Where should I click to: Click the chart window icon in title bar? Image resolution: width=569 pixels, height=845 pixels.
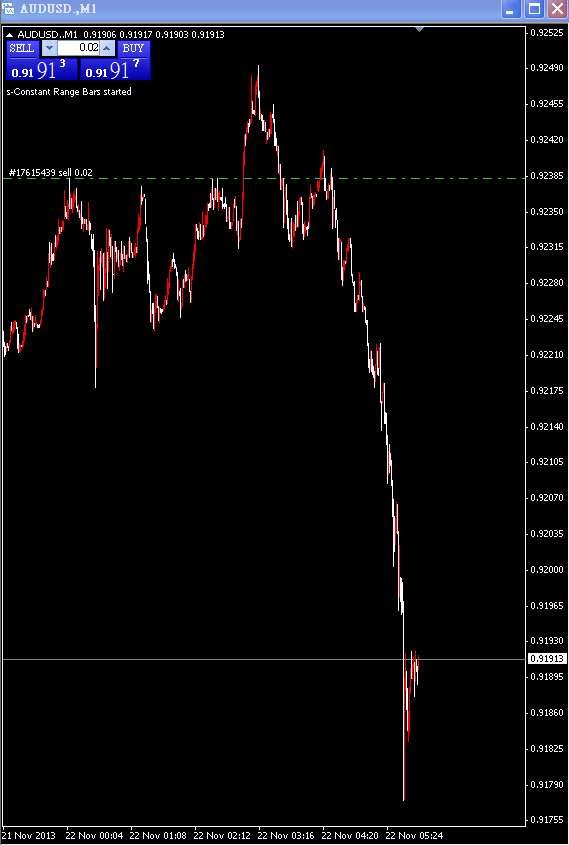[x=9, y=9]
